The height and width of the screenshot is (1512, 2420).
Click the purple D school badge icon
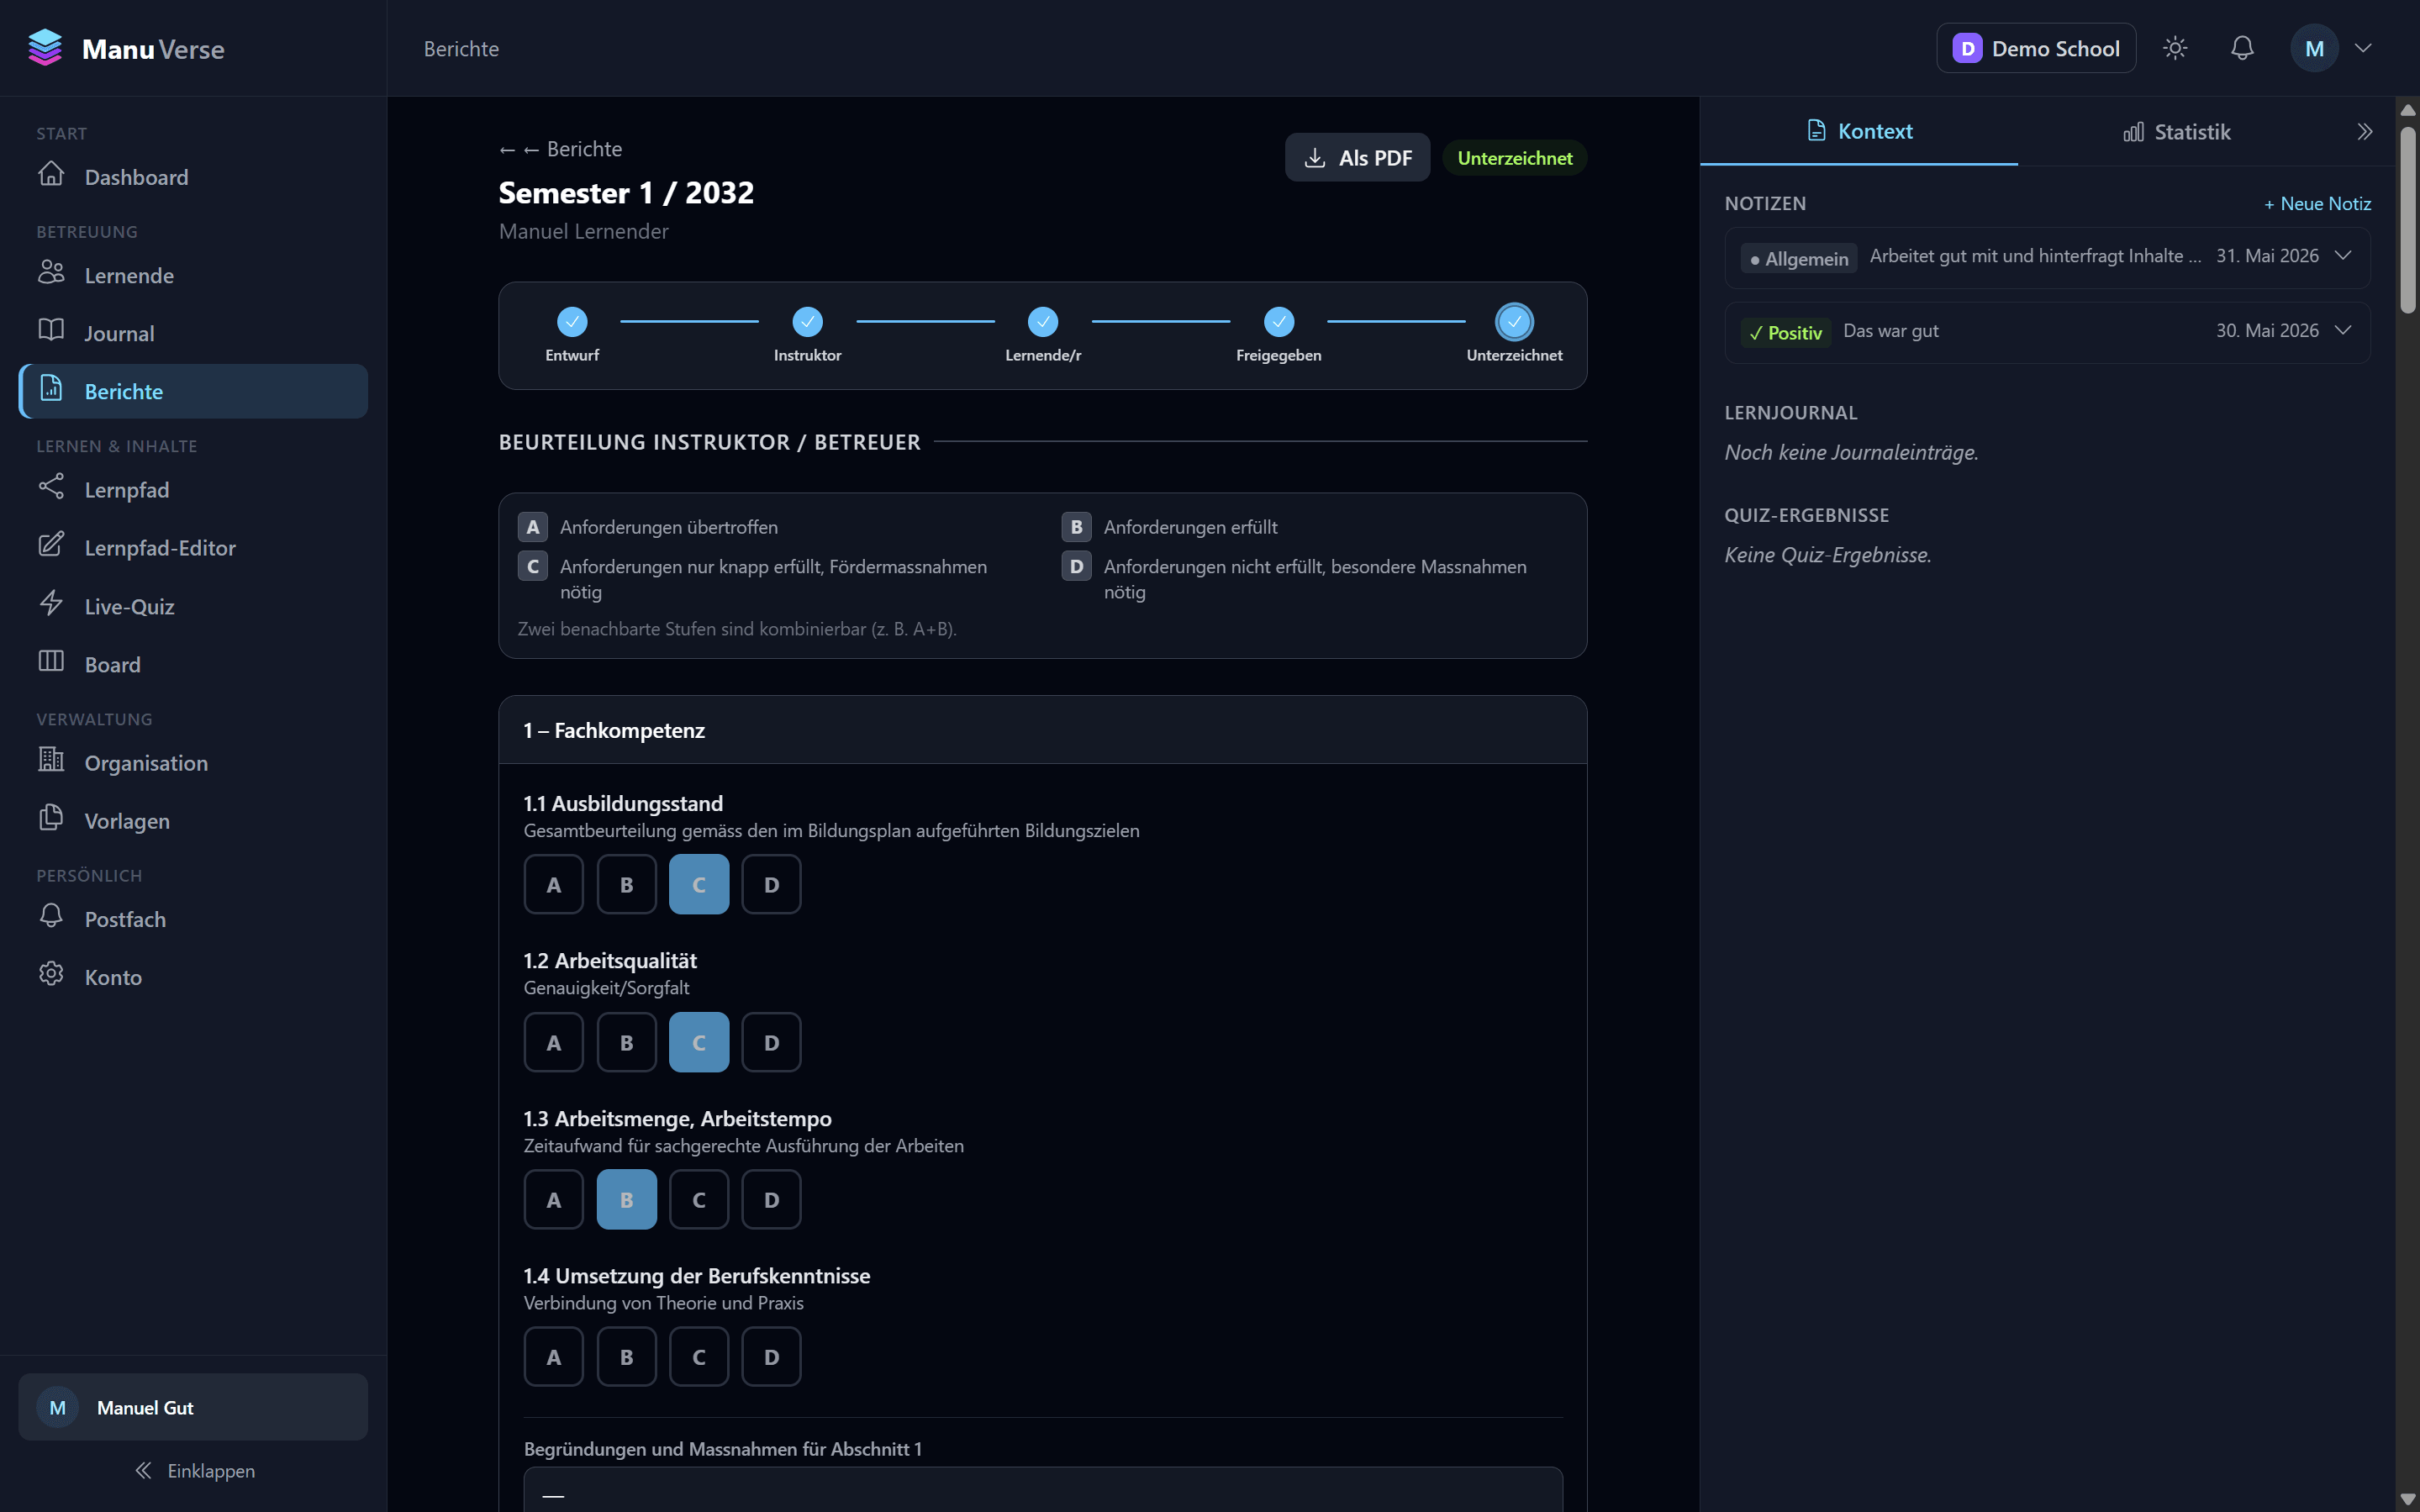pyautogui.click(x=1967, y=48)
